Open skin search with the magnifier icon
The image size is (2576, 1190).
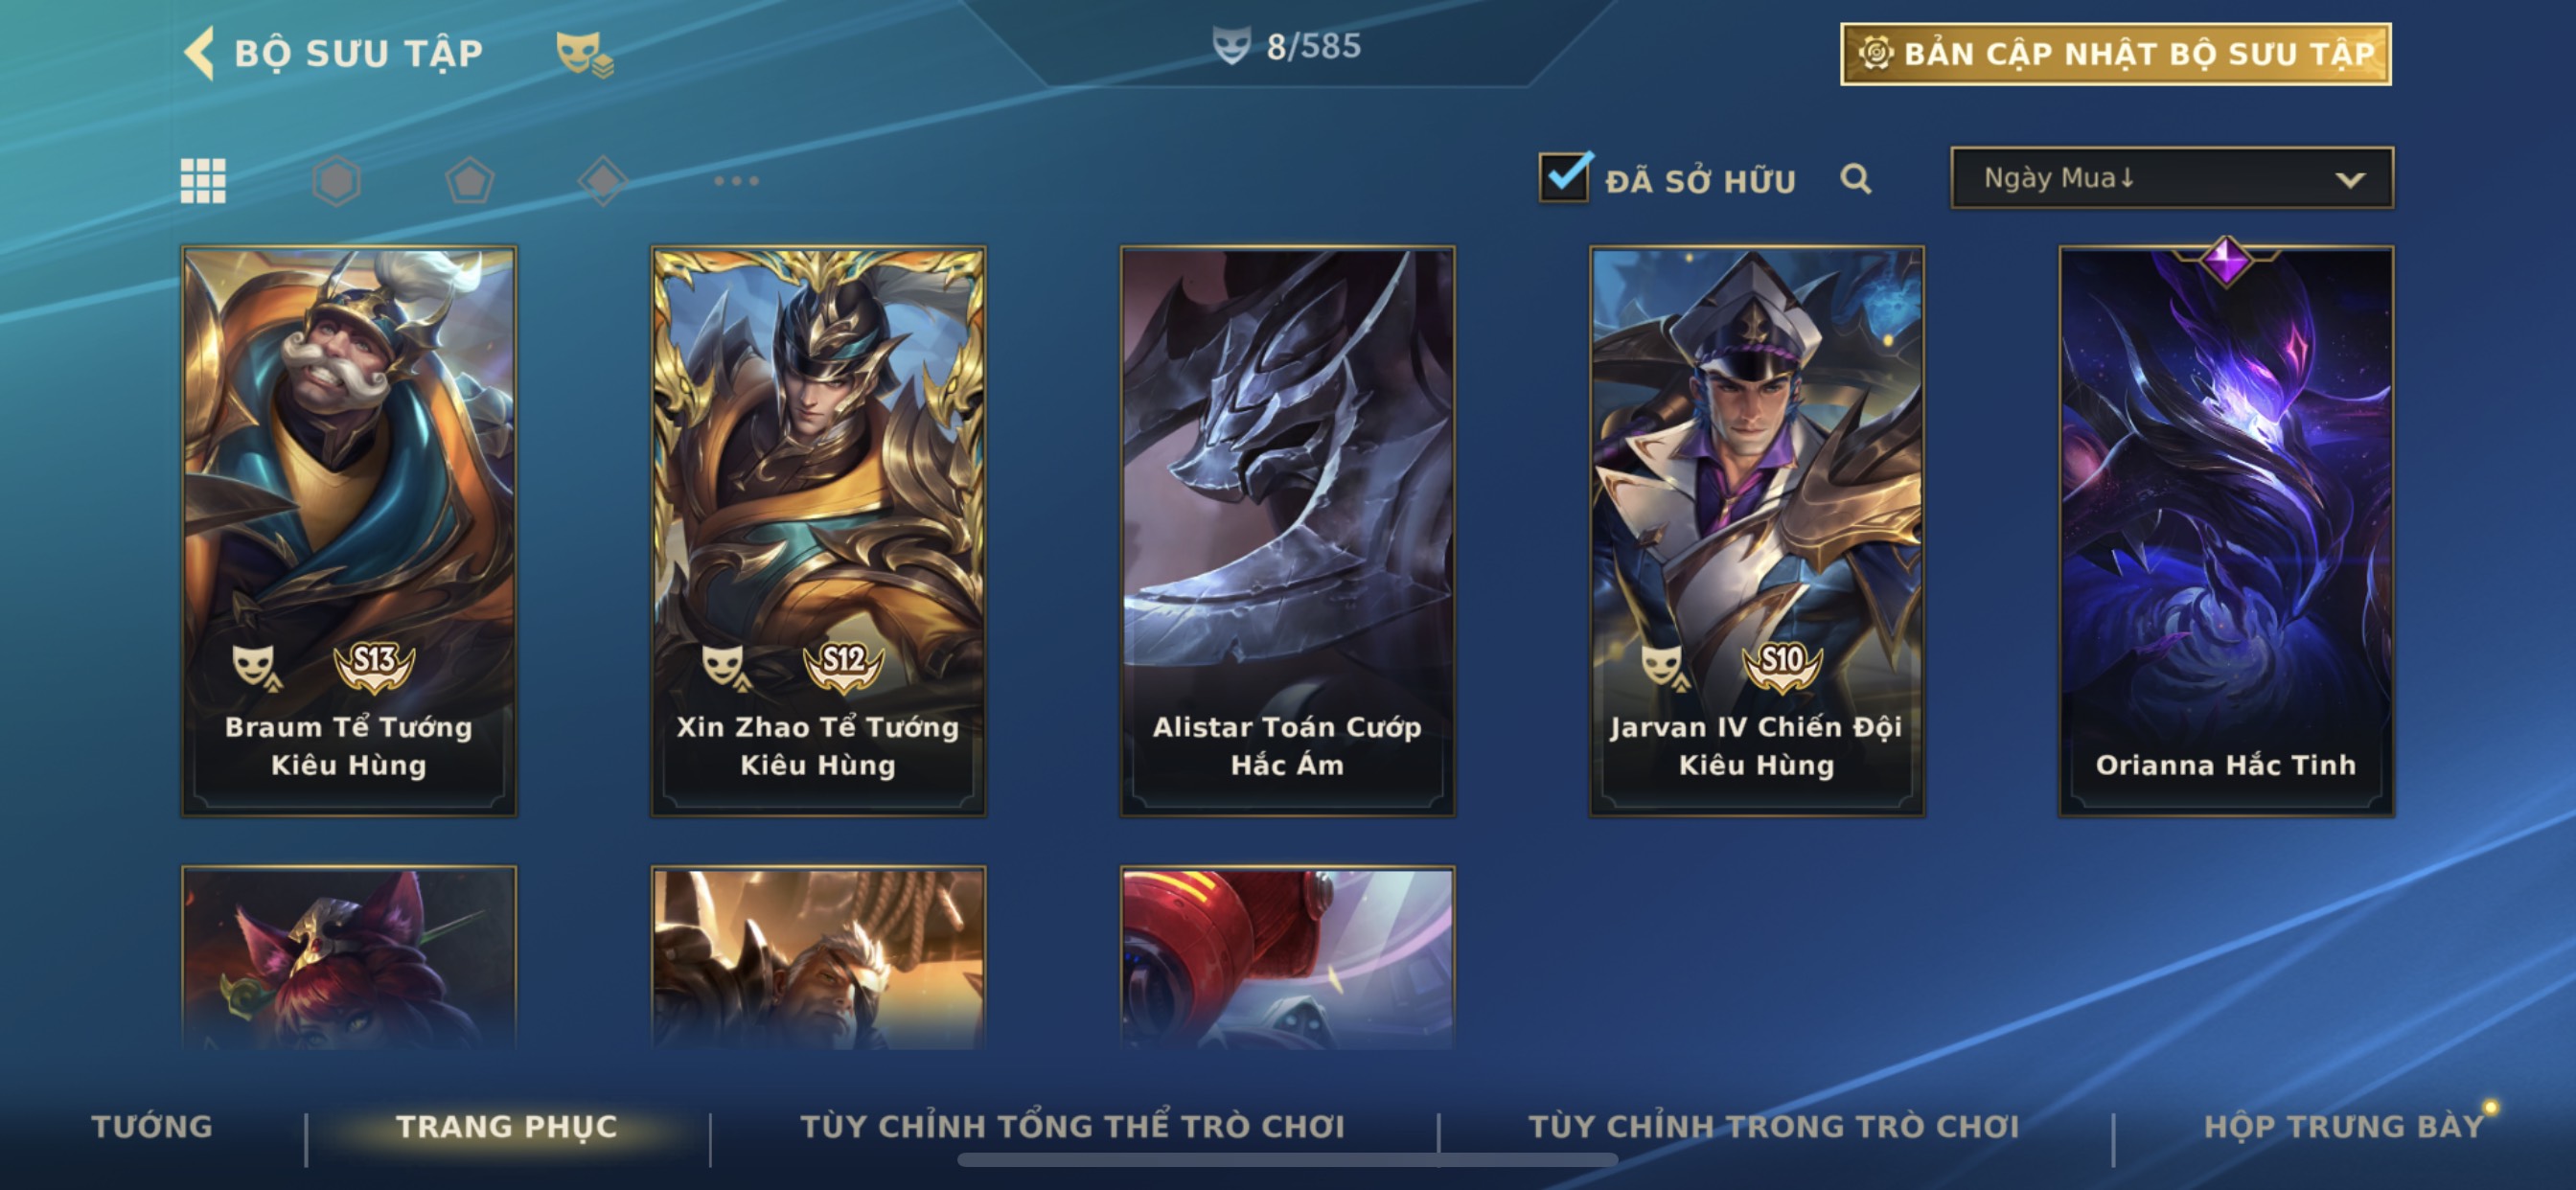1855,179
